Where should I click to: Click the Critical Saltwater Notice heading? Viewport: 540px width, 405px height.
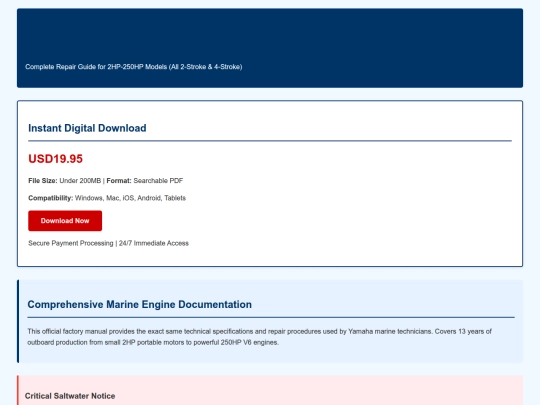pyautogui.click(x=70, y=396)
